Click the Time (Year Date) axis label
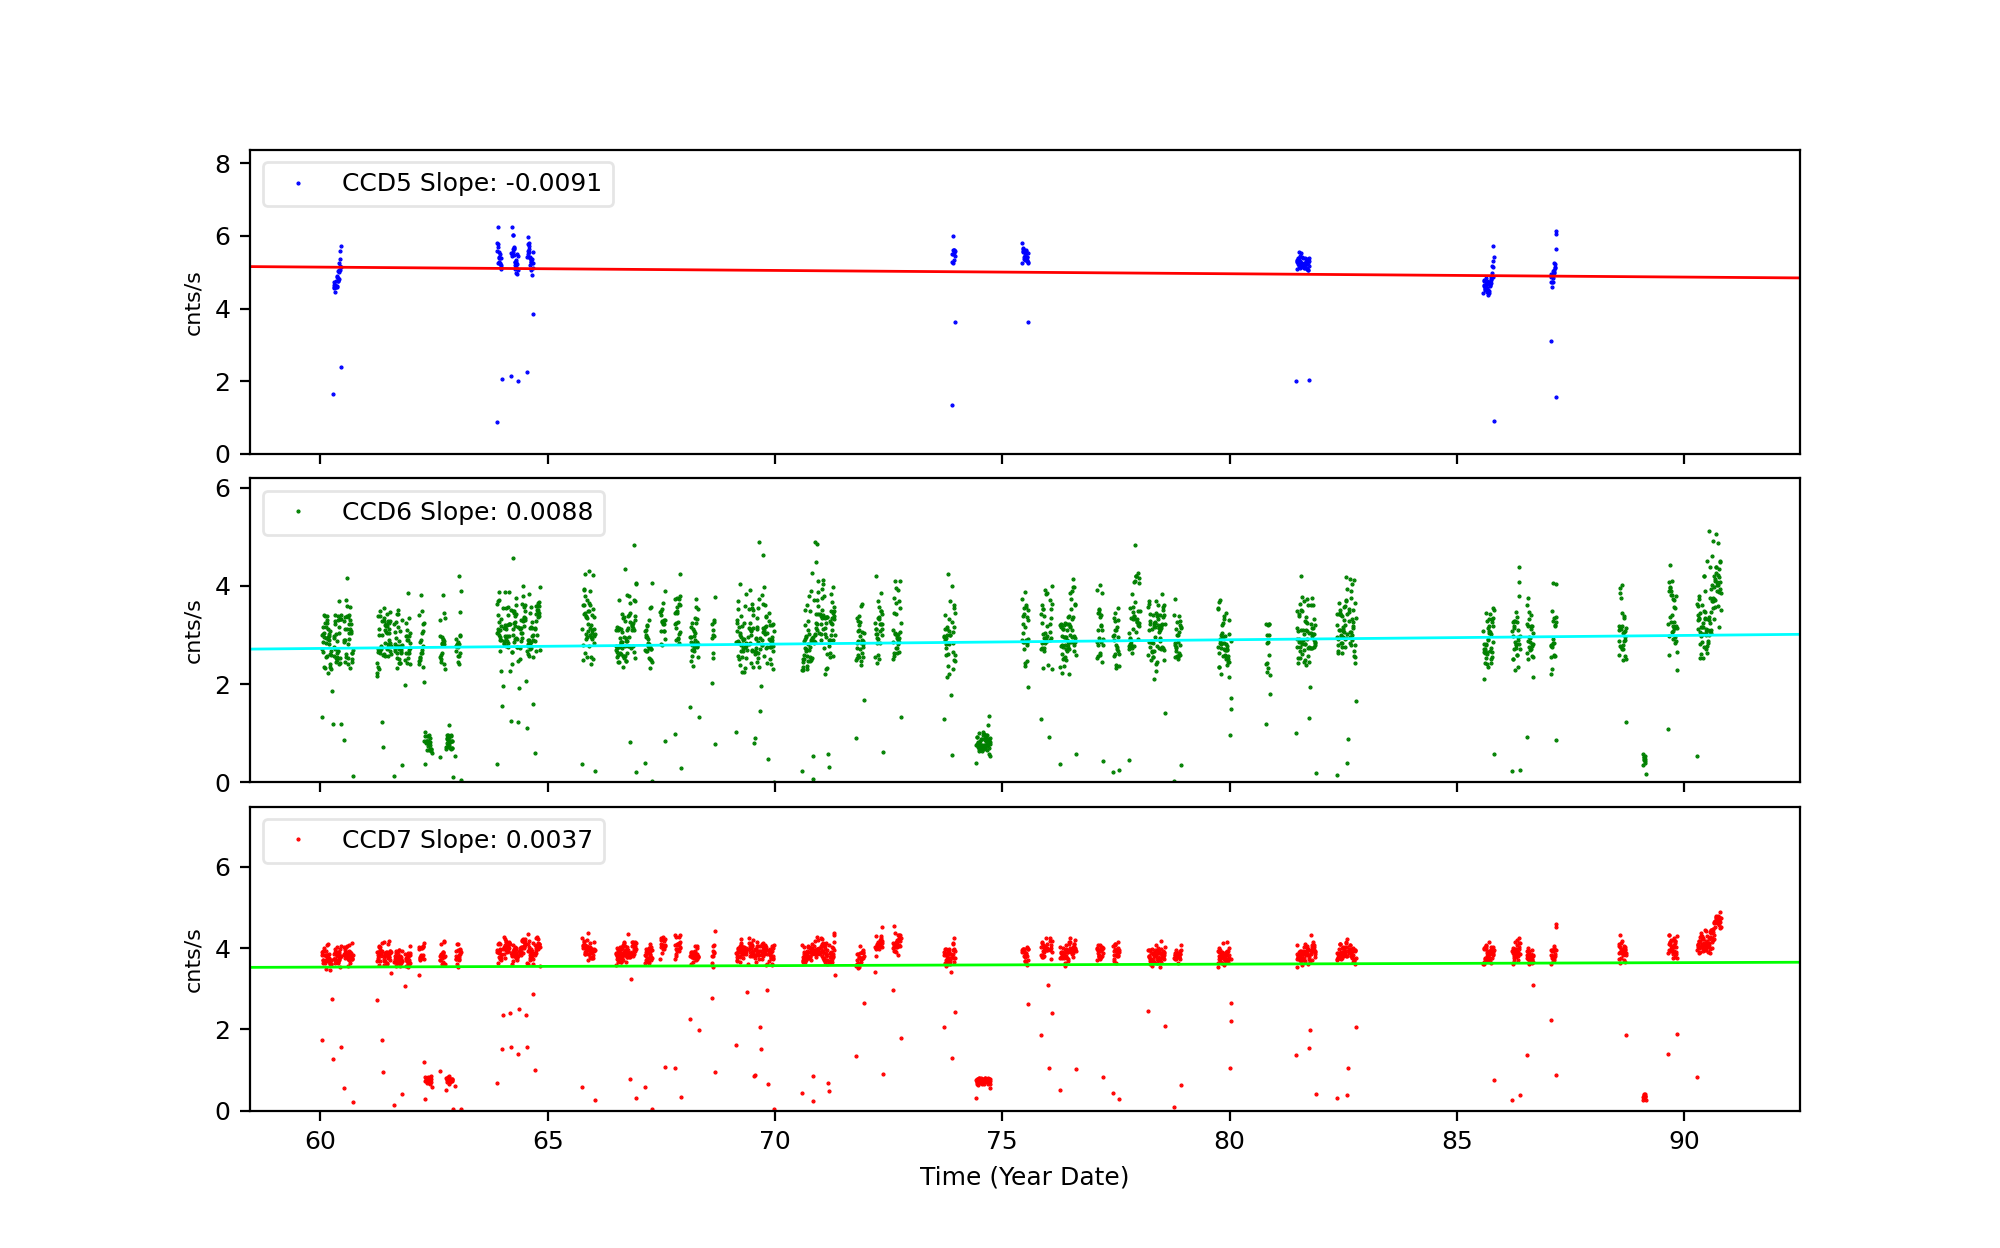 coord(1024,1177)
